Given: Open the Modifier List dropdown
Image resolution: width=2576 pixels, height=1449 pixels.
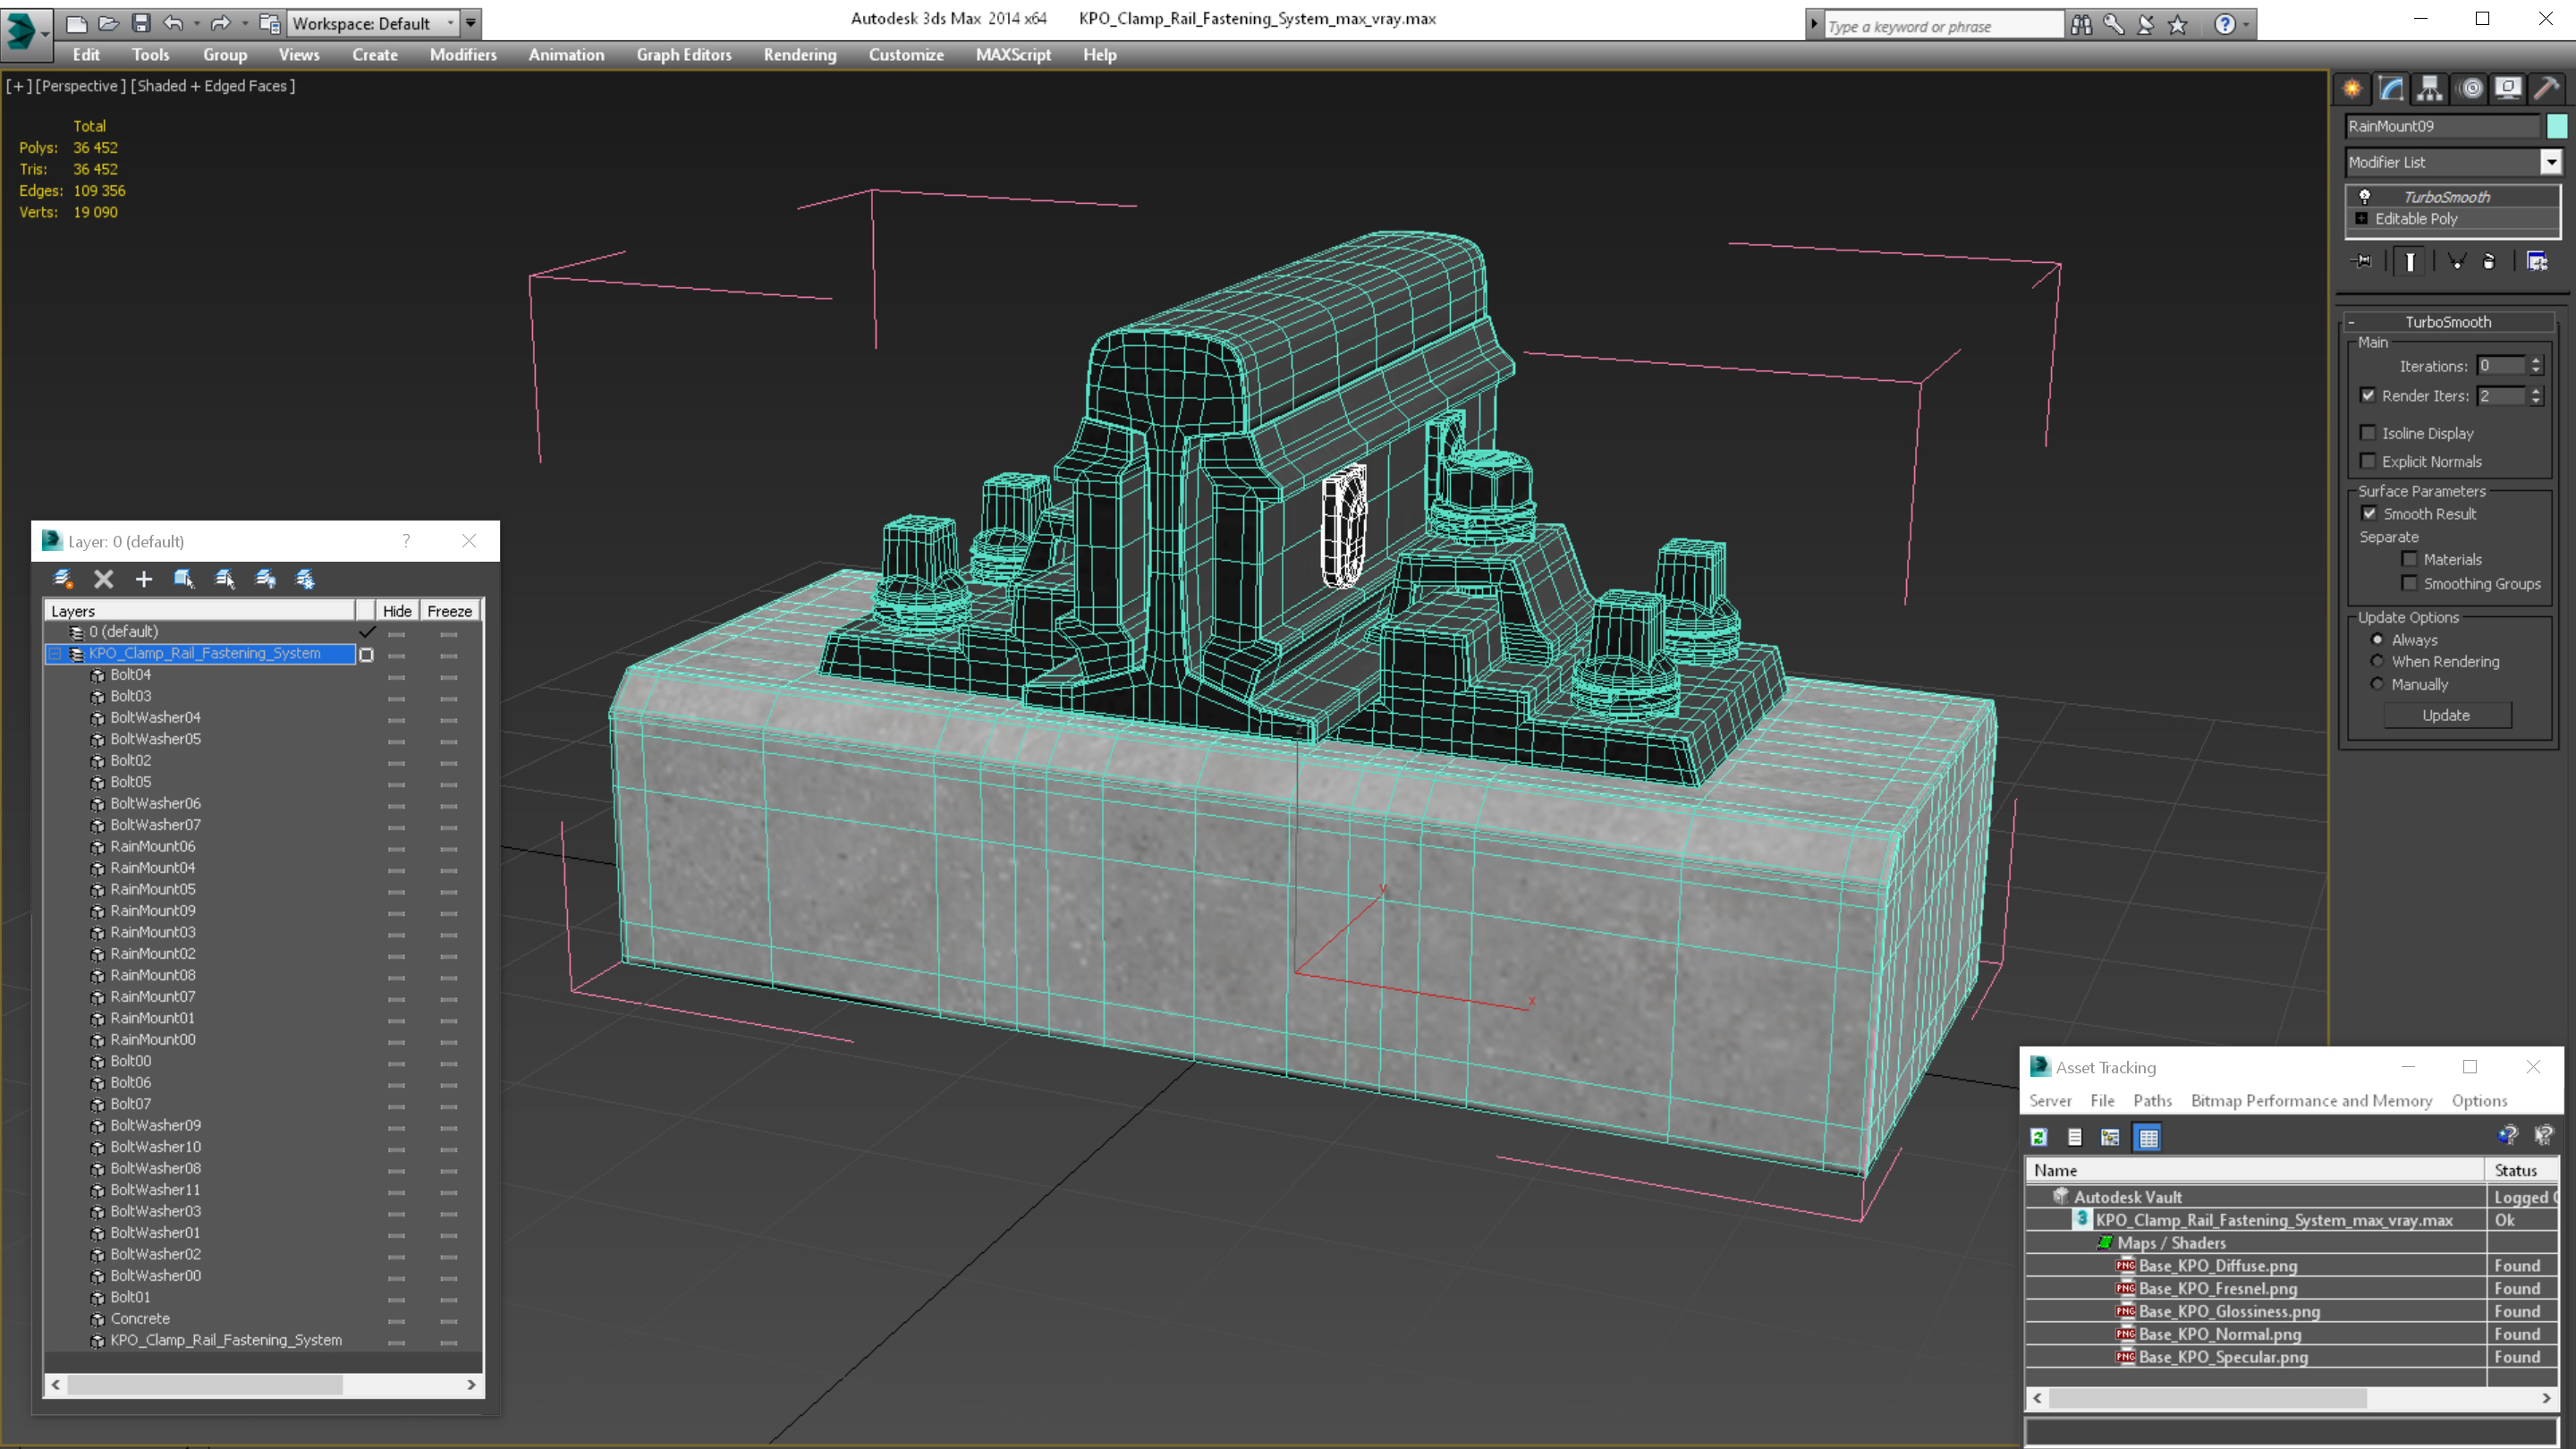Looking at the screenshot, I should coord(2551,162).
